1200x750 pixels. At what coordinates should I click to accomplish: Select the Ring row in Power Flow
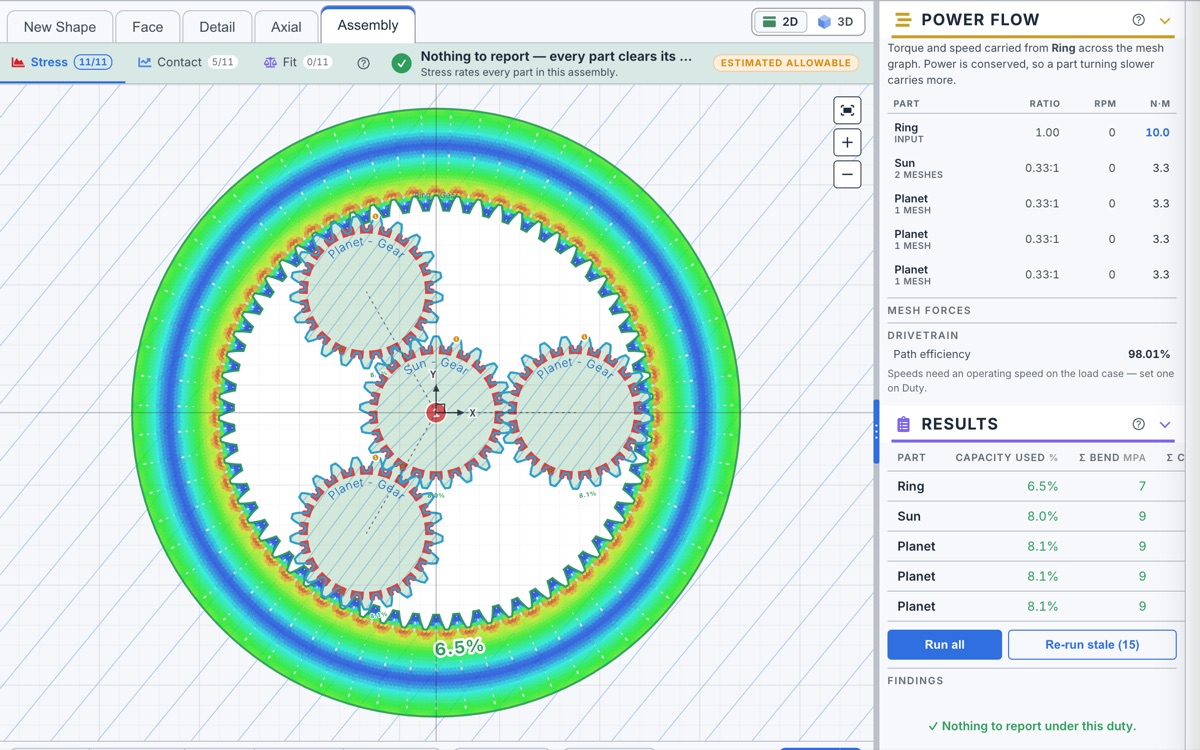click(x=1032, y=133)
